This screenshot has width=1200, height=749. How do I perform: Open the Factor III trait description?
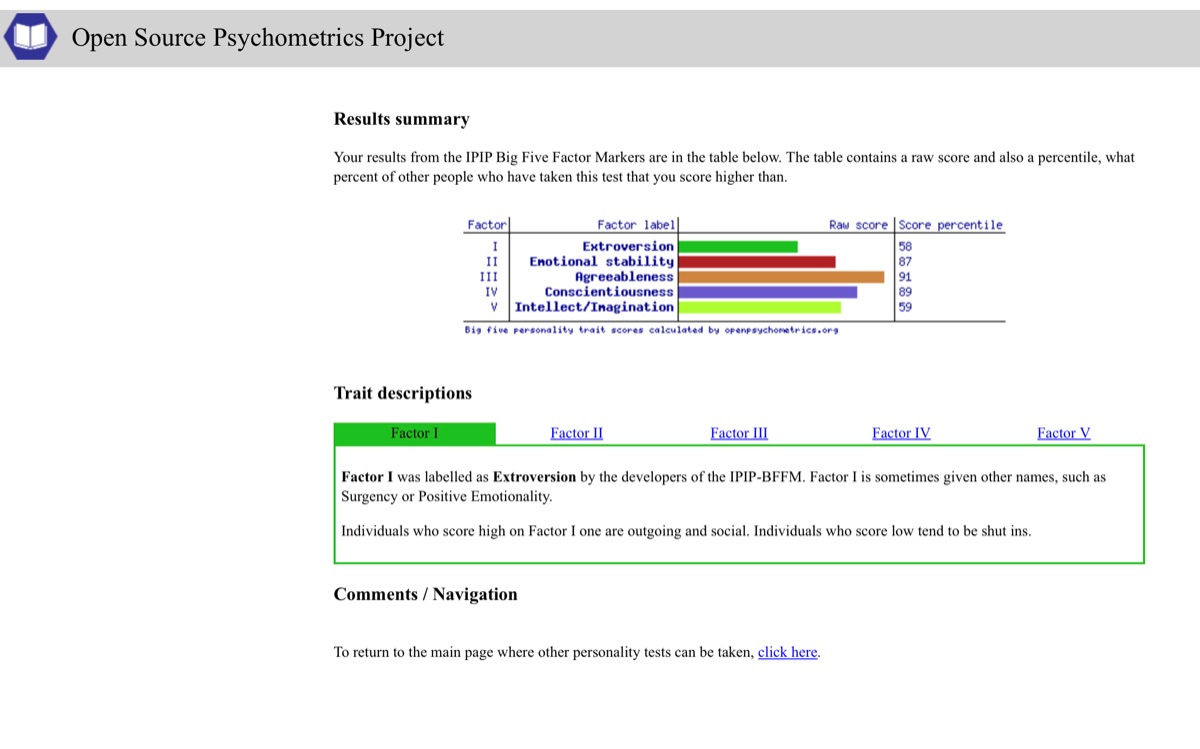tap(739, 433)
